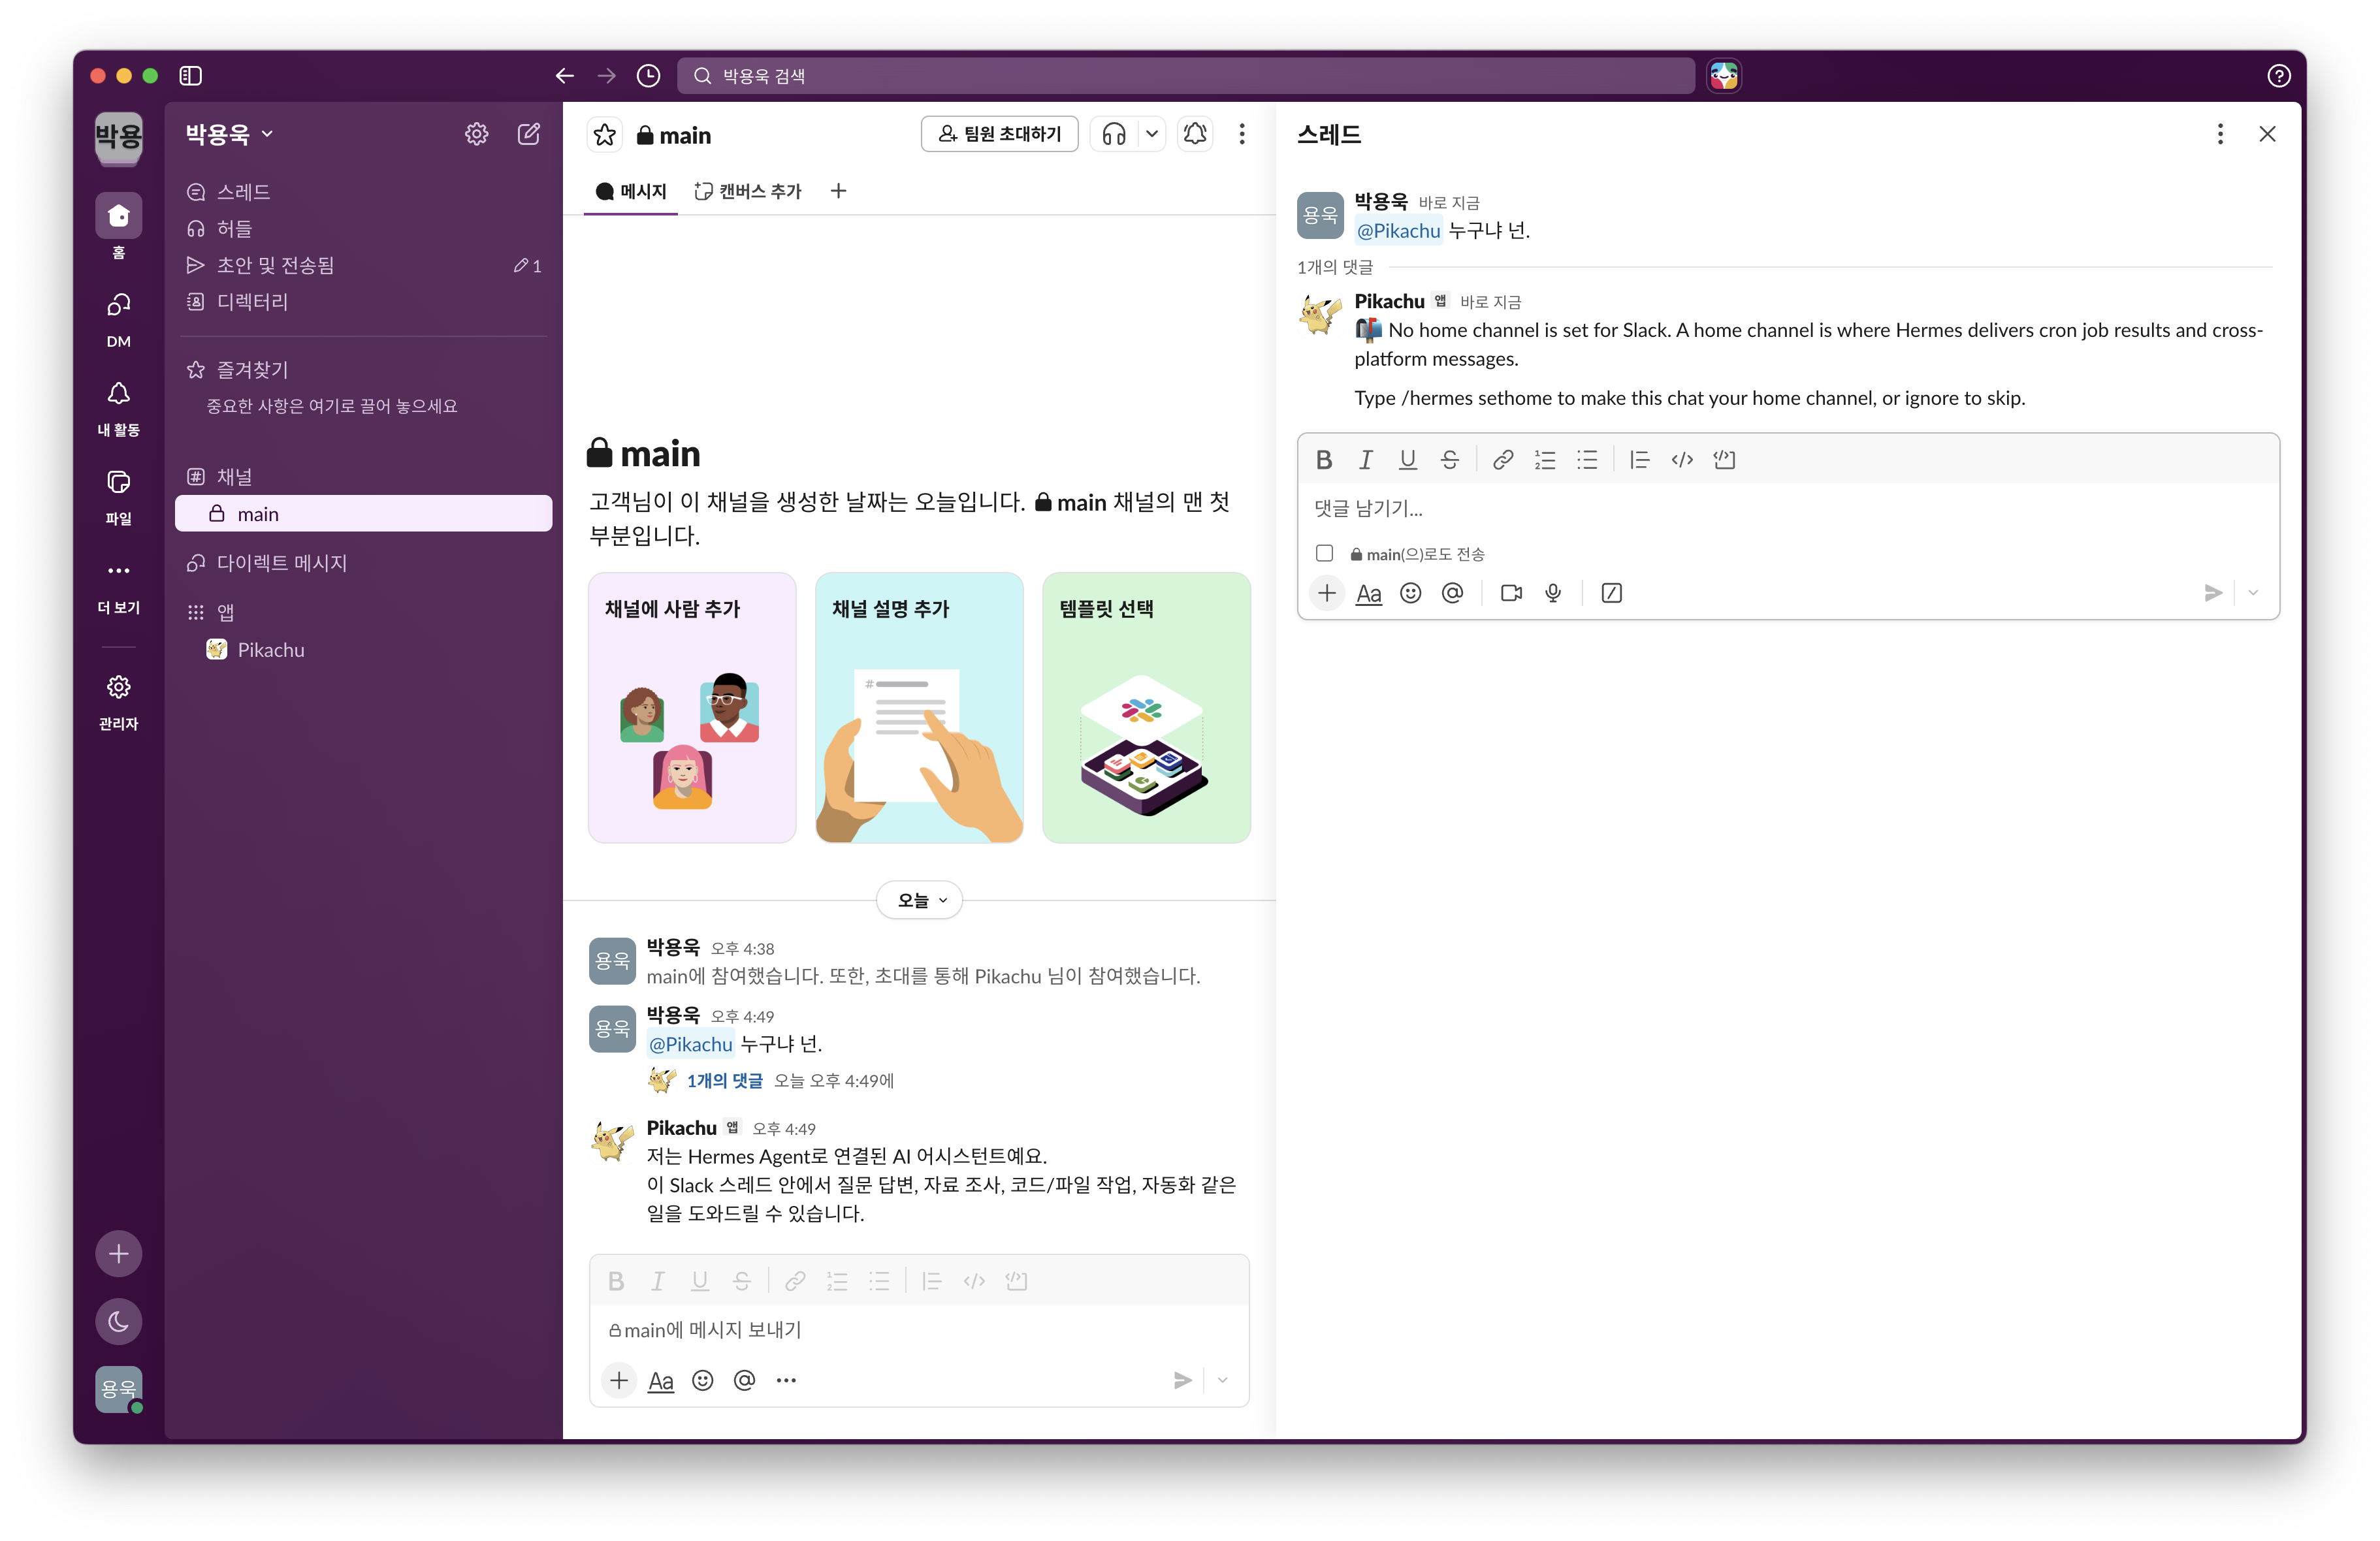Click the plus create button in left rail
The height and width of the screenshot is (1541, 2380).
point(119,1253)
